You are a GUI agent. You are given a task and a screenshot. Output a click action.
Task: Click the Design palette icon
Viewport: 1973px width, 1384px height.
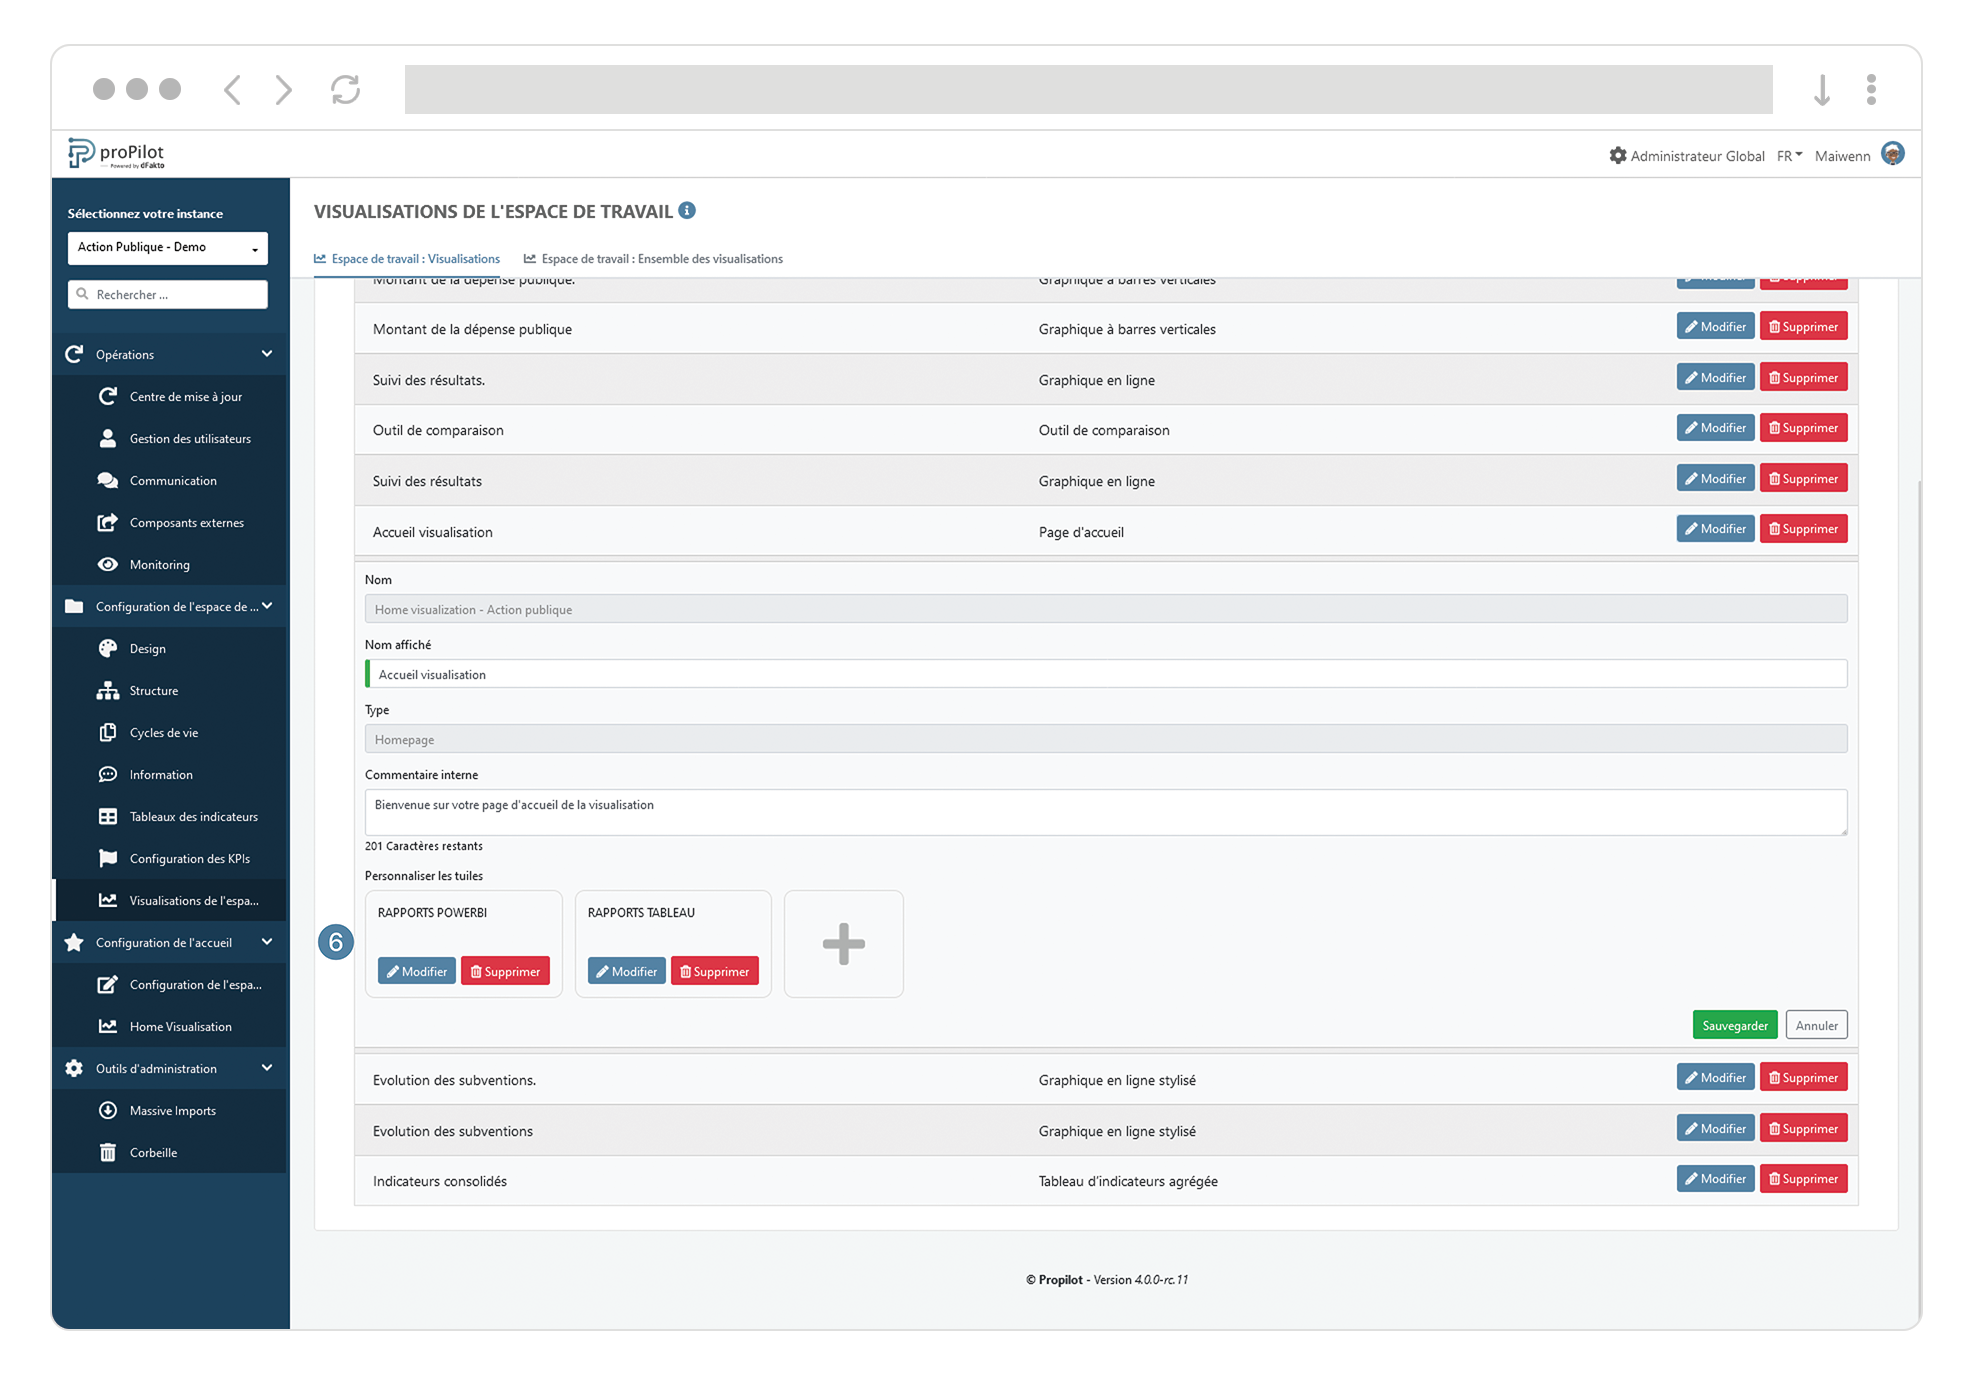(108, 648)
